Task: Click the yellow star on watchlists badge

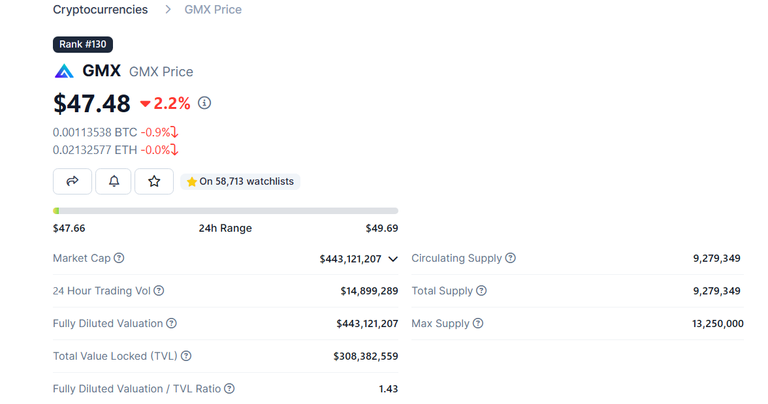Action: [x=192, y=182]
